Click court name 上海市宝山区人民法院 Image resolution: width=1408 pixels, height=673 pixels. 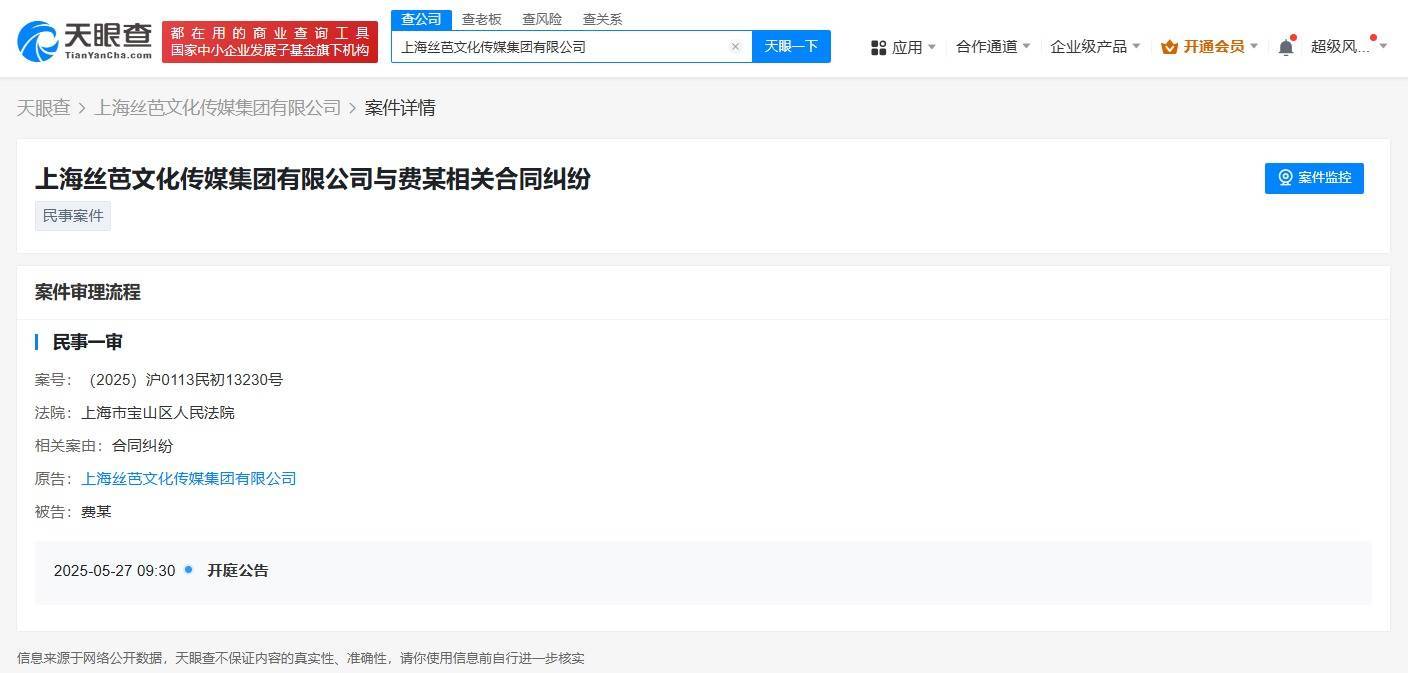pyautogui.click(x=158, y=413)
